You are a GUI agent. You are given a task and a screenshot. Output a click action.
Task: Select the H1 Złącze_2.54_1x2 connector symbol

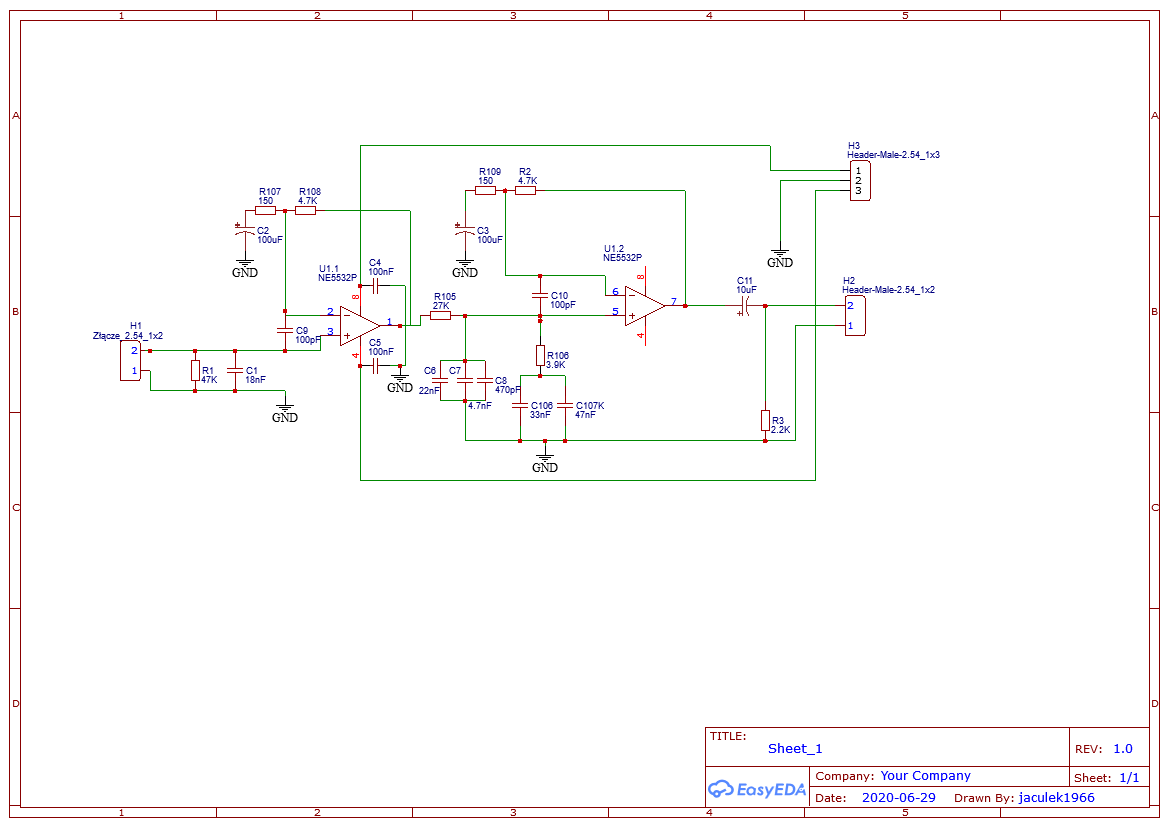131,360
